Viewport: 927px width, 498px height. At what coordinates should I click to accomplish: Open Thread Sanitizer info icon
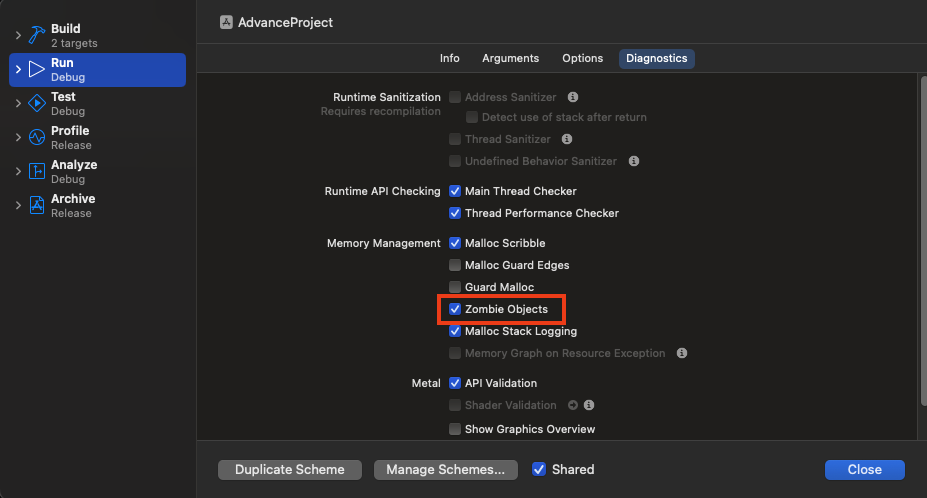pyautogui.click(x=567, y=139)
